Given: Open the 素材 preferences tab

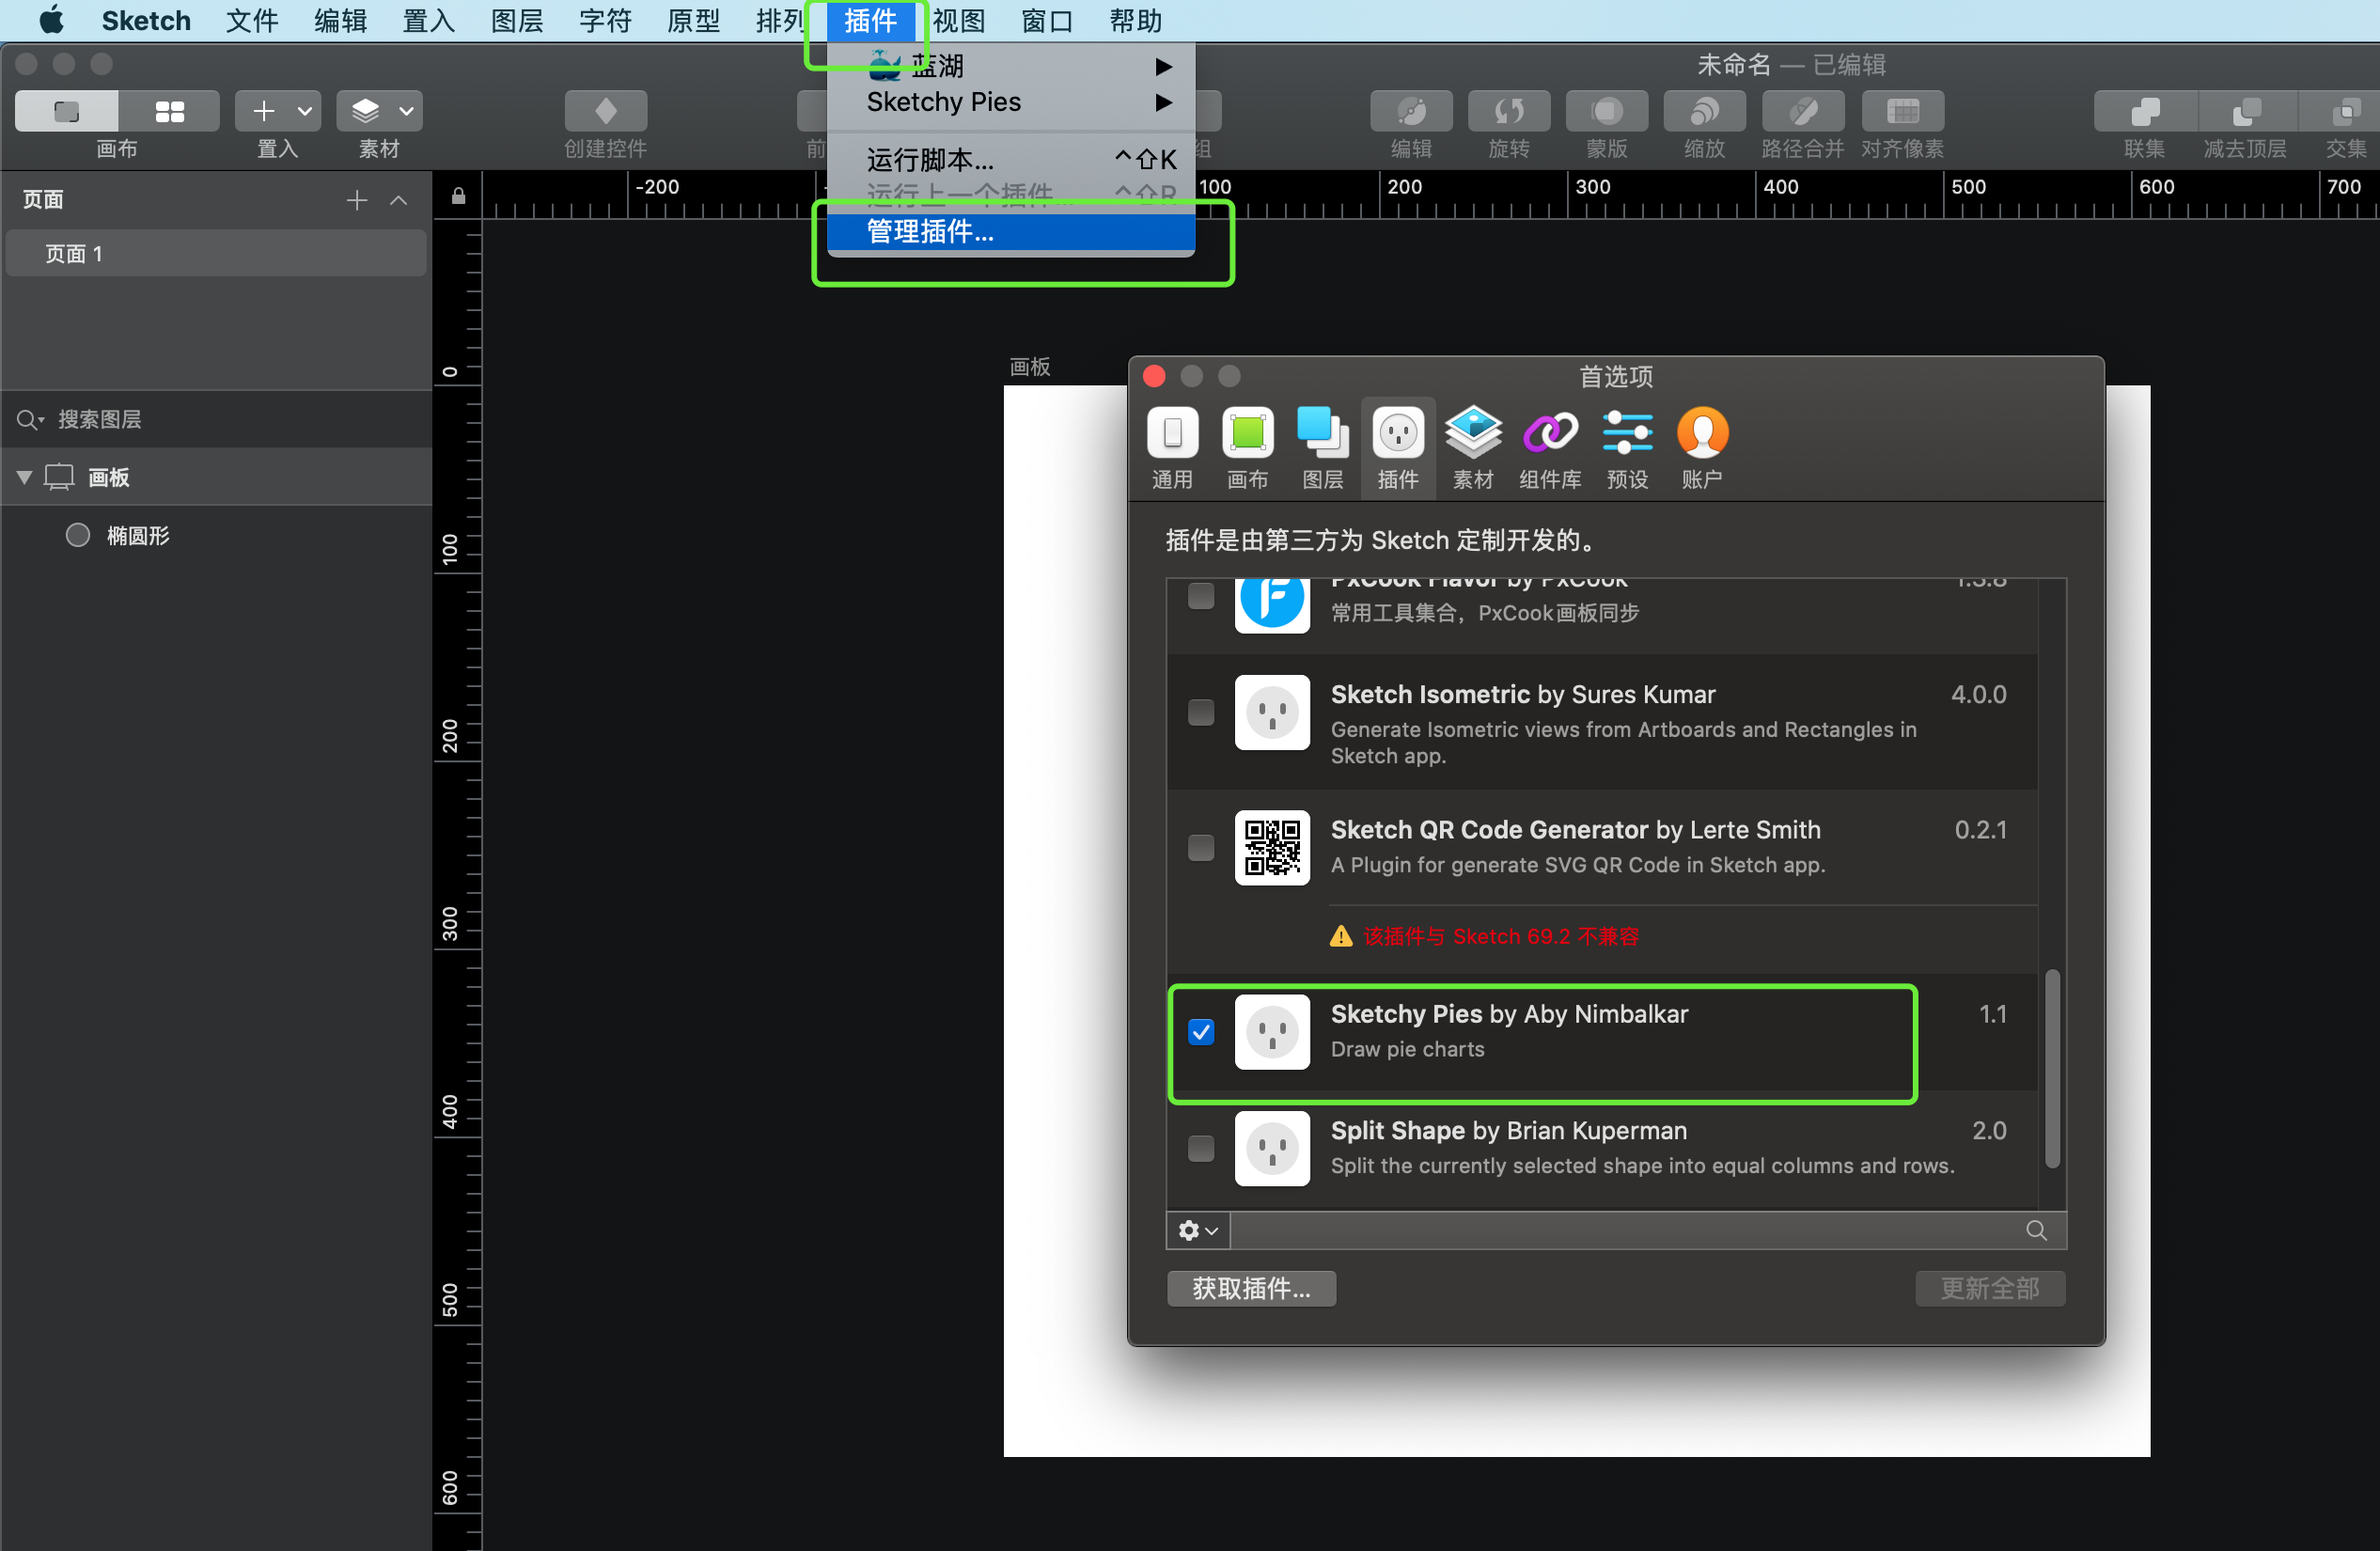Looking at the screenshot, I should click(x=1473, y=449).
